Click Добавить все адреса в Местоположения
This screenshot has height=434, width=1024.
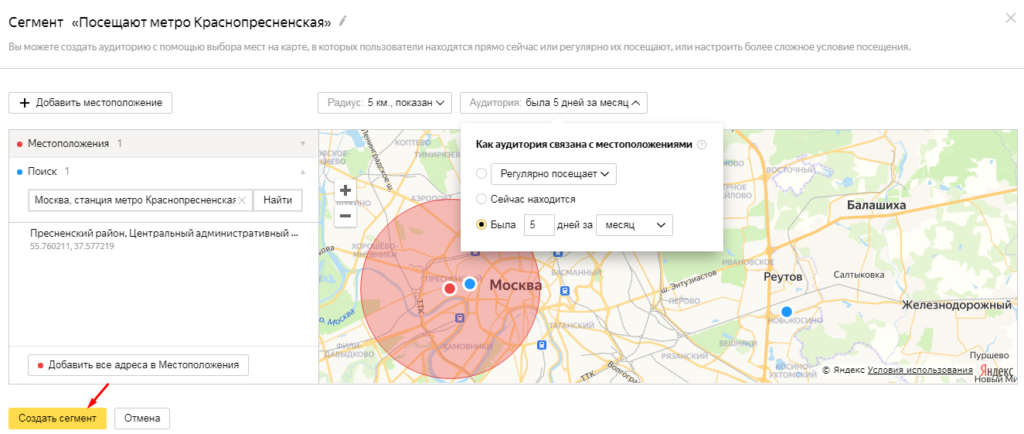(138, 365)
